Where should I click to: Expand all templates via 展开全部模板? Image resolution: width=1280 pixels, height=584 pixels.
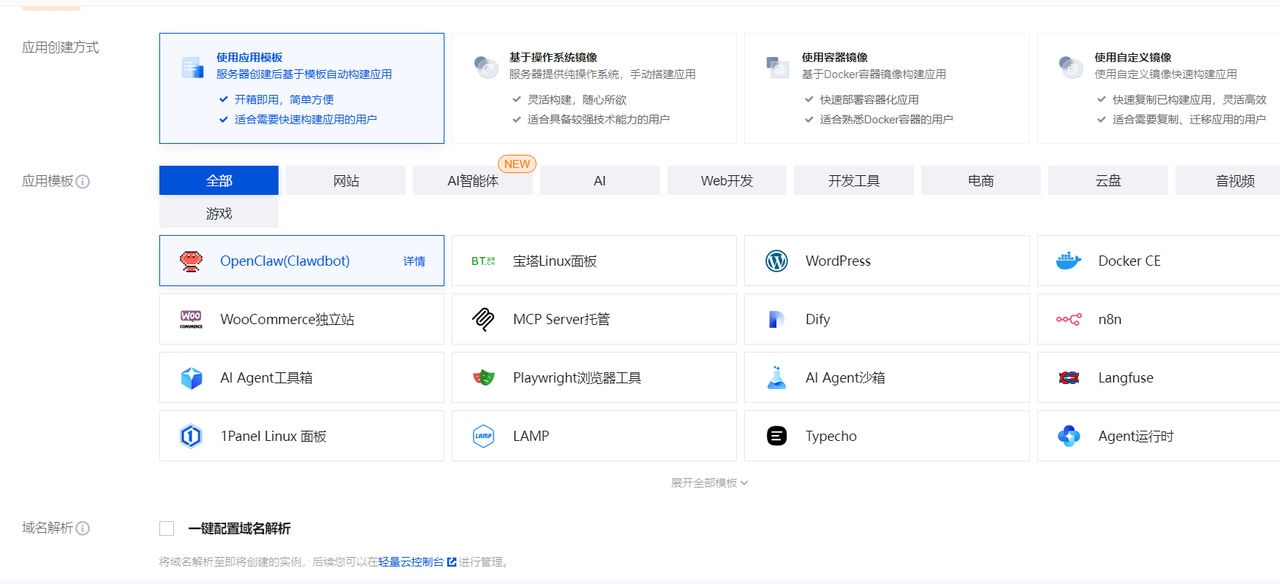tap(709, 483)
